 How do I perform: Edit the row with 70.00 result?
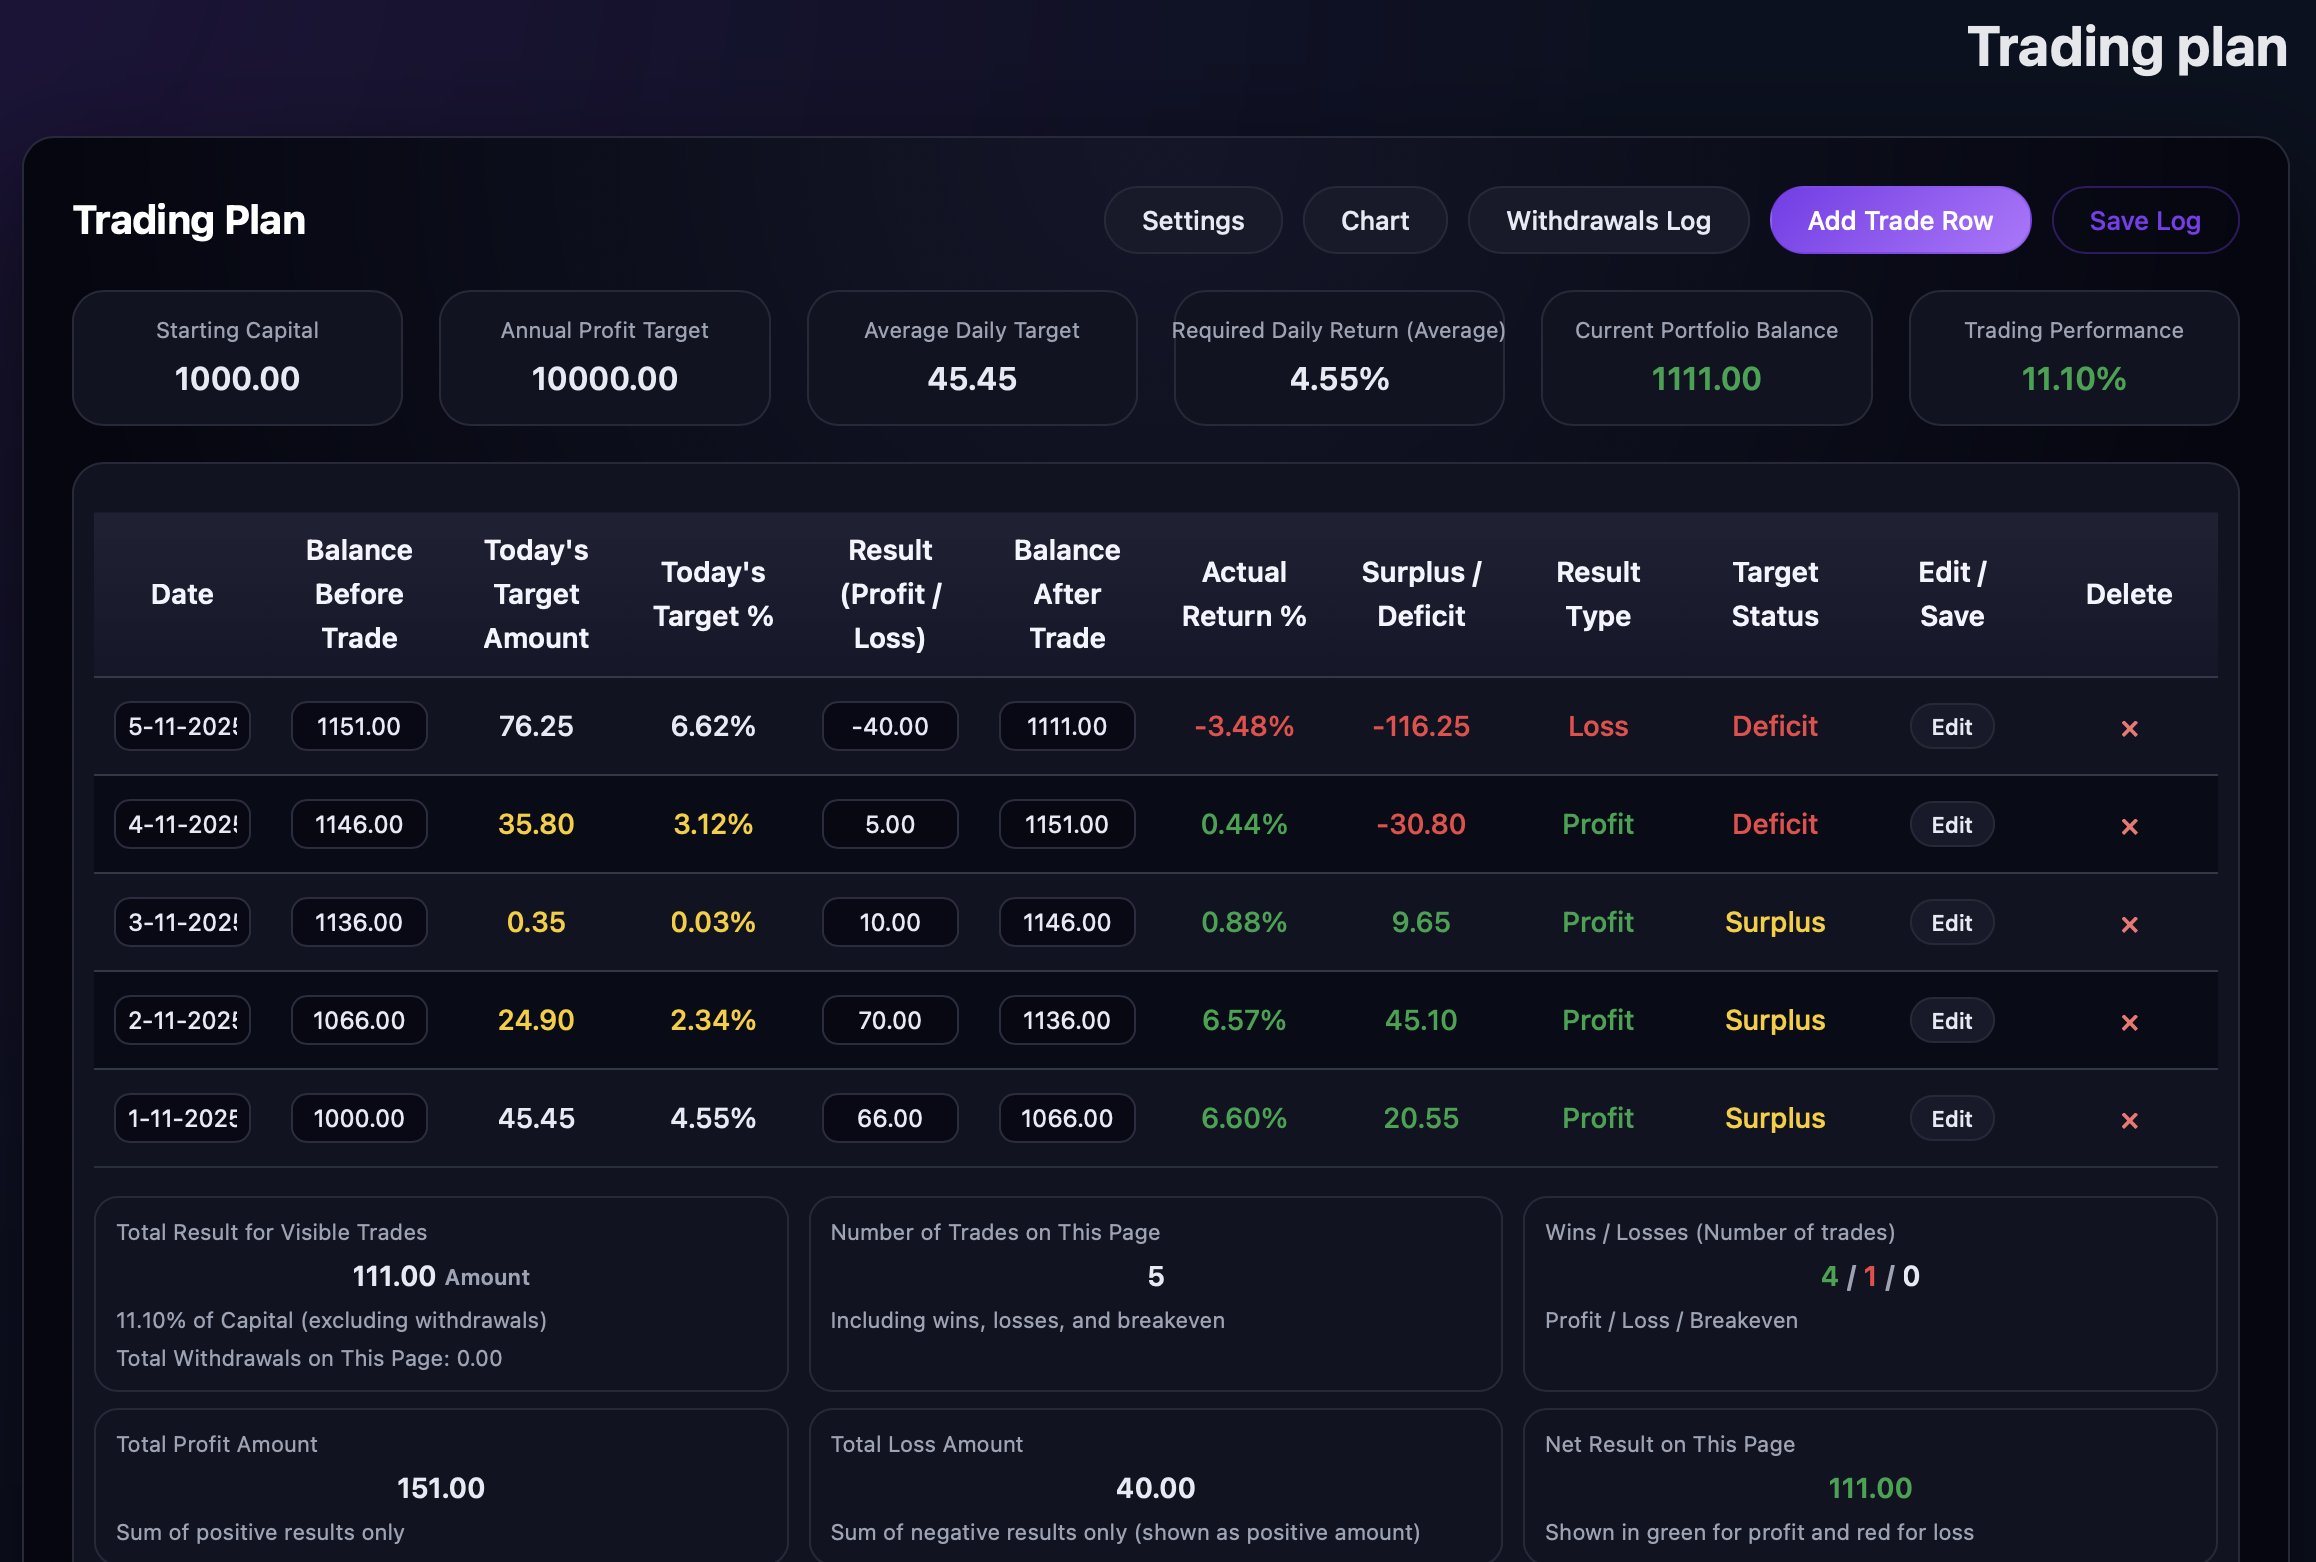point(1951,1021)
